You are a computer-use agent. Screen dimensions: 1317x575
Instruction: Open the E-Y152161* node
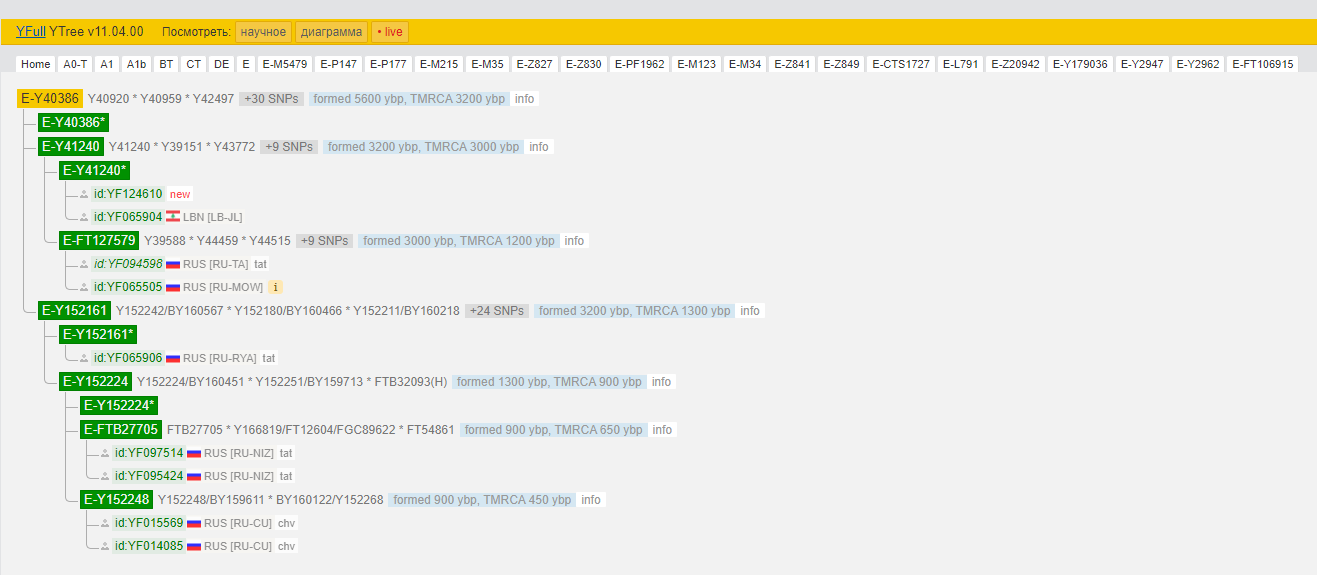(98, 333)
